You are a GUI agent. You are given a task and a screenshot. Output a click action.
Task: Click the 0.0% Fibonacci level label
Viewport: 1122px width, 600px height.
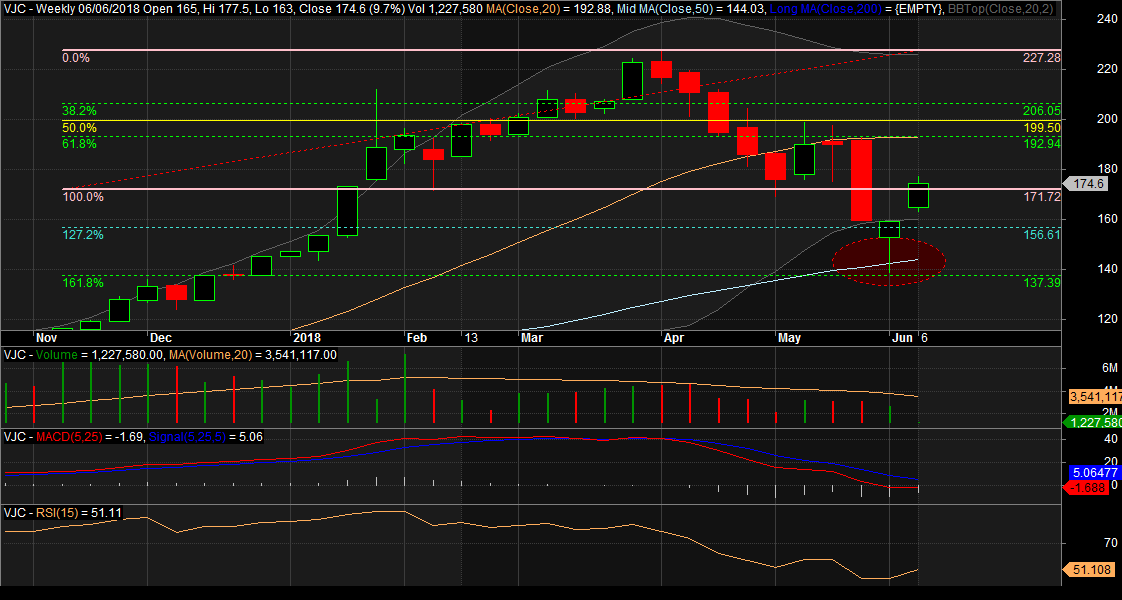point(76,58)
